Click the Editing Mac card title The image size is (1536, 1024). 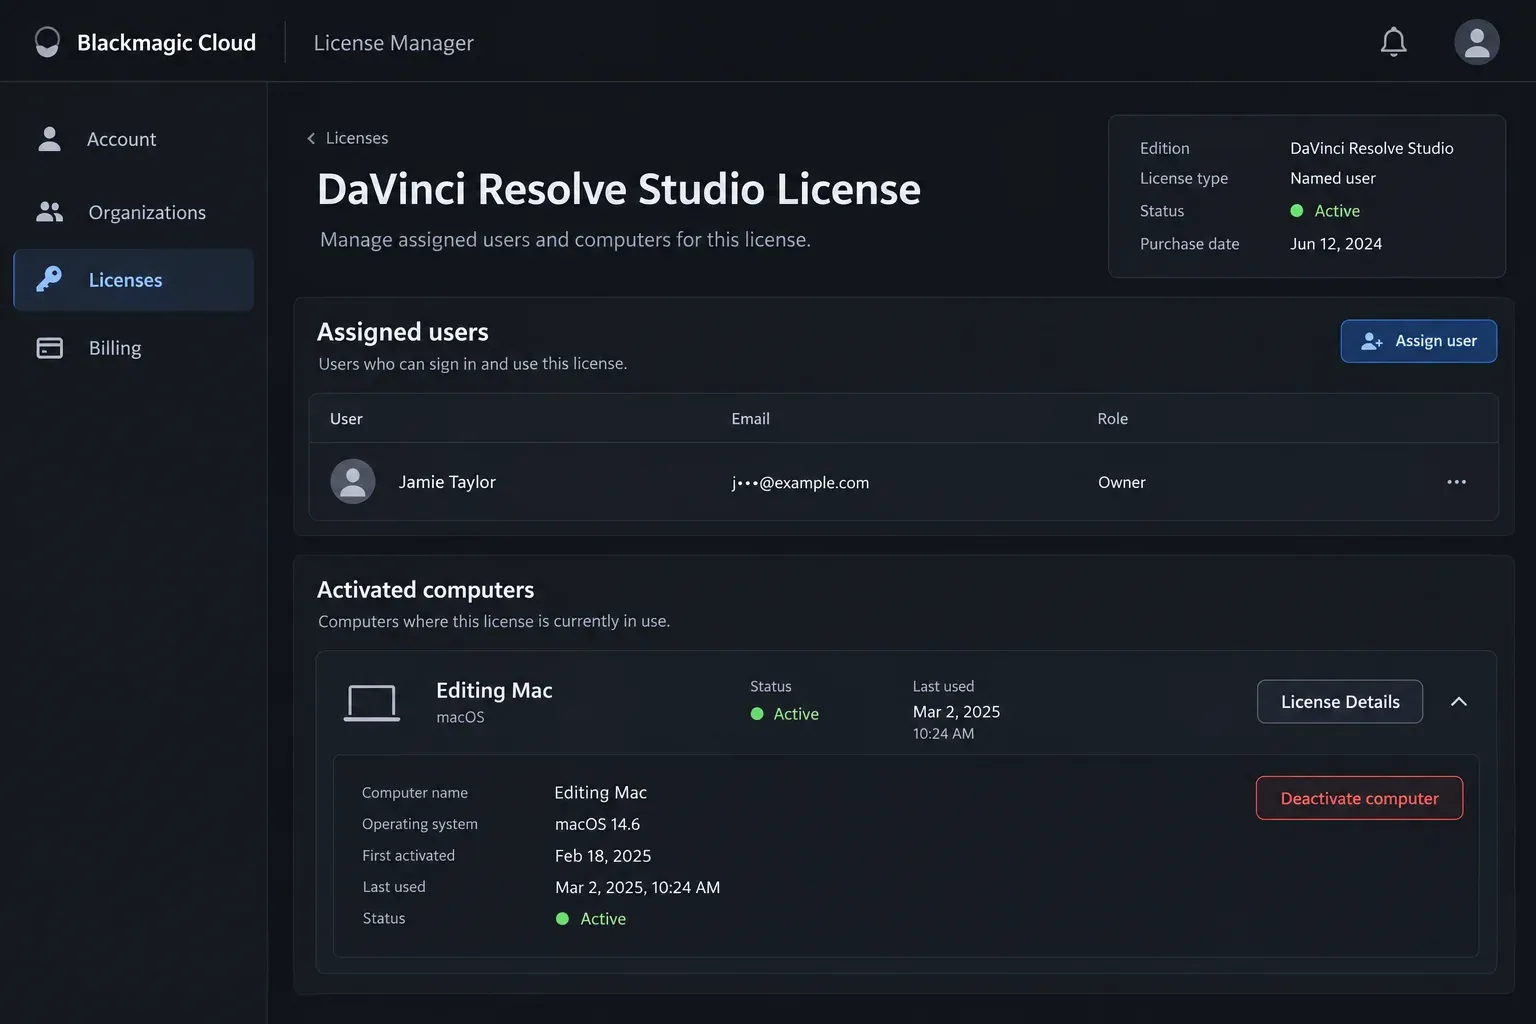click(494, 690)
